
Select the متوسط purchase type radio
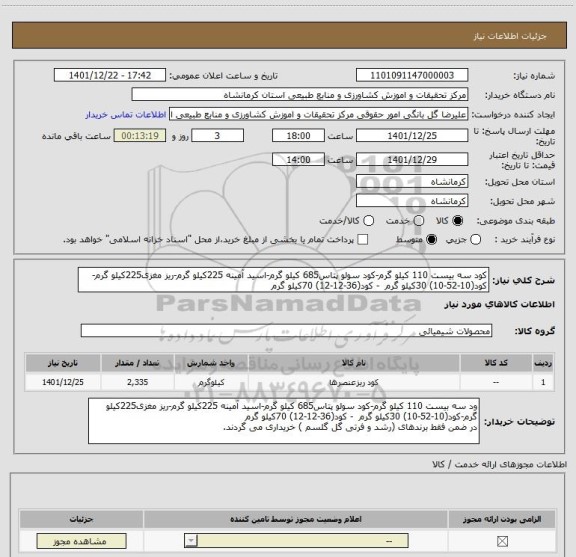point(432,240)
